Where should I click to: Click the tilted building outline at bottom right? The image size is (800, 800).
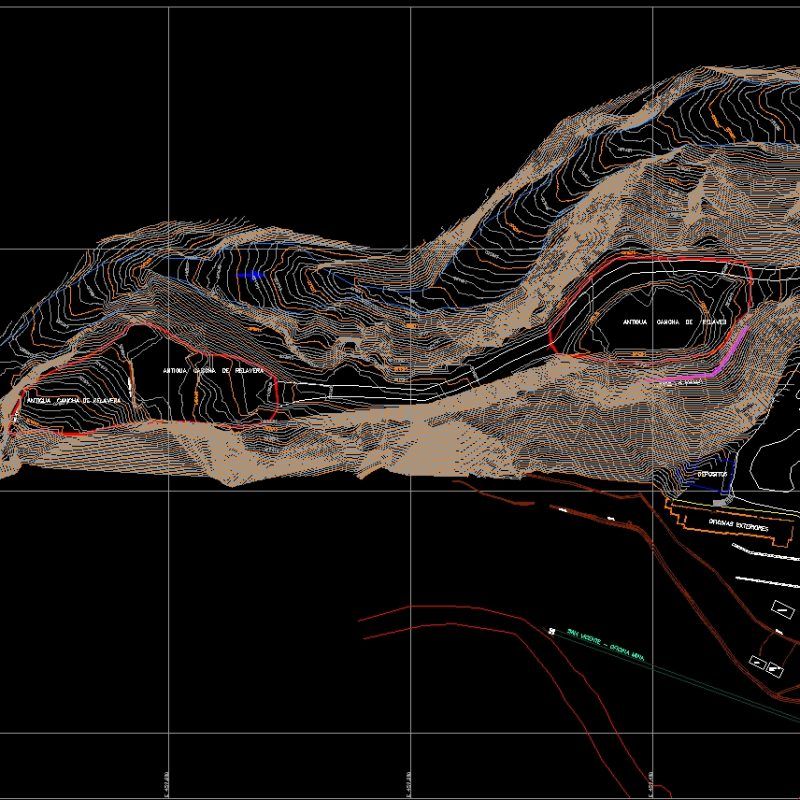775,670
